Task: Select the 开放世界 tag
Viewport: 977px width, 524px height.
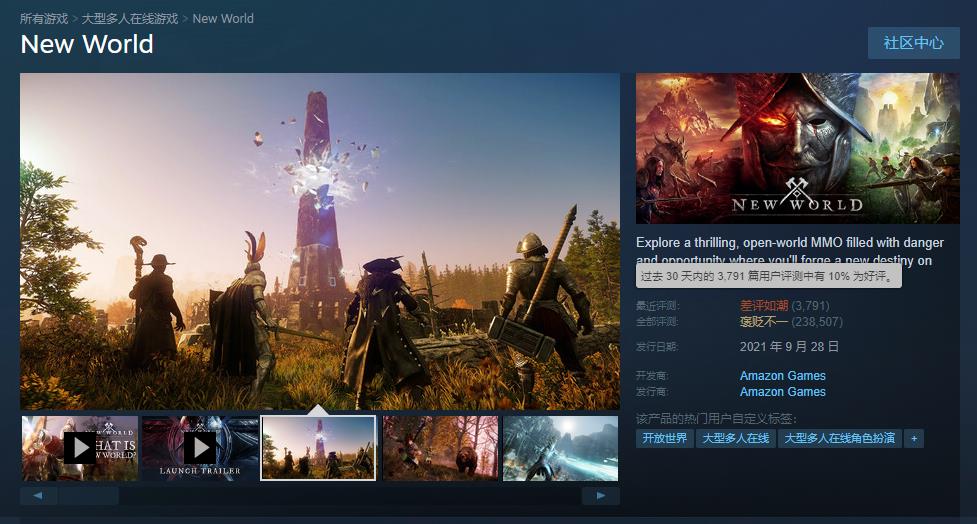Action: click(x=665, y=438)
